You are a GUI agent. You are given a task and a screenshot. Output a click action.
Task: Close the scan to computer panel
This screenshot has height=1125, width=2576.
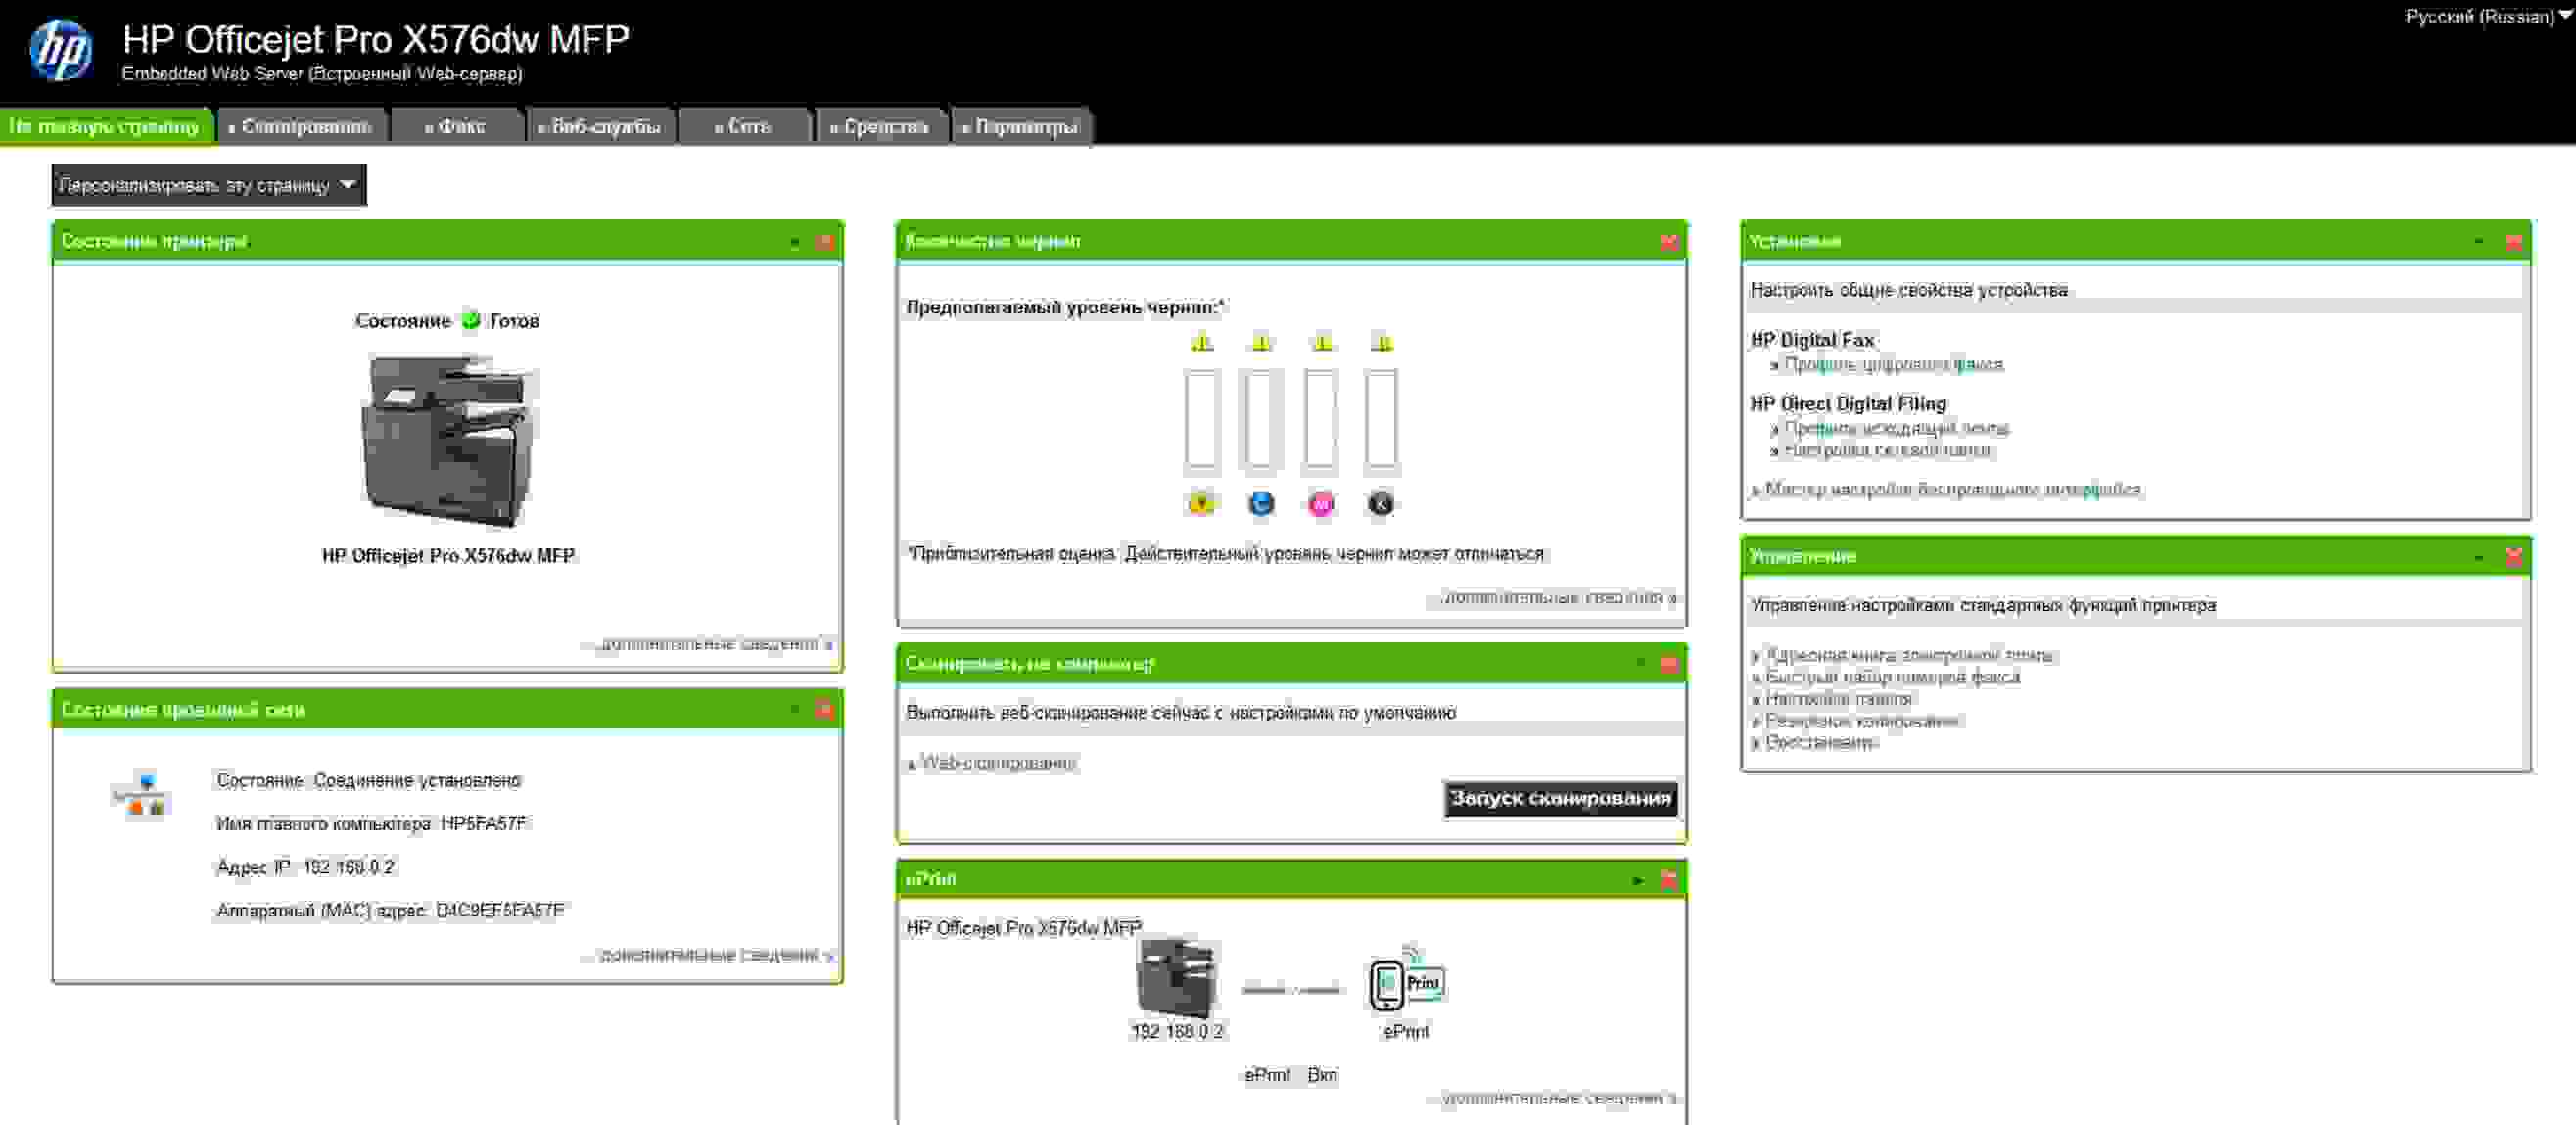coord(1668,664)
